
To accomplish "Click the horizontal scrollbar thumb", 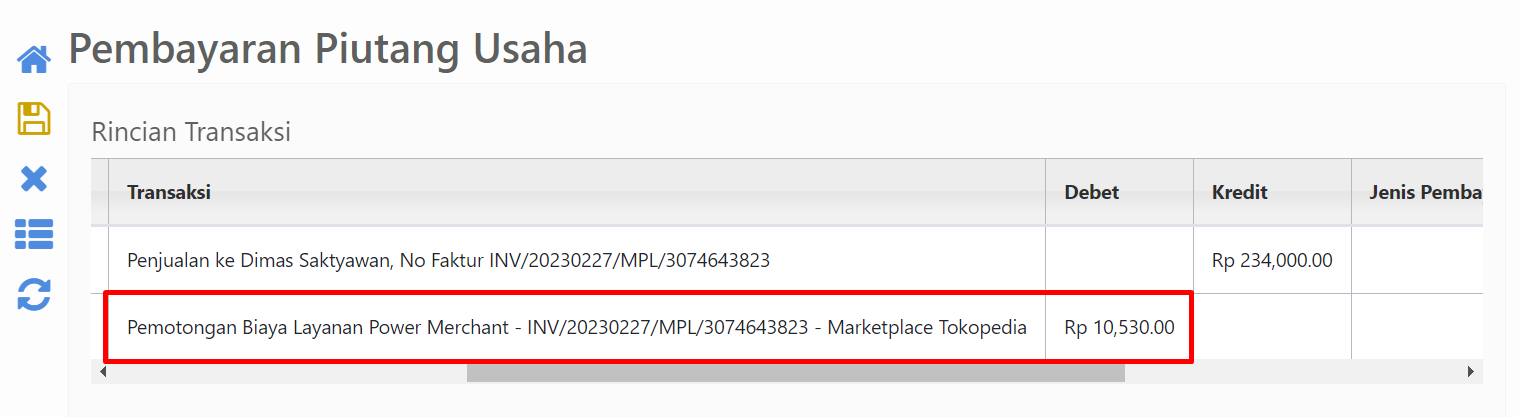I will (795, 372).
